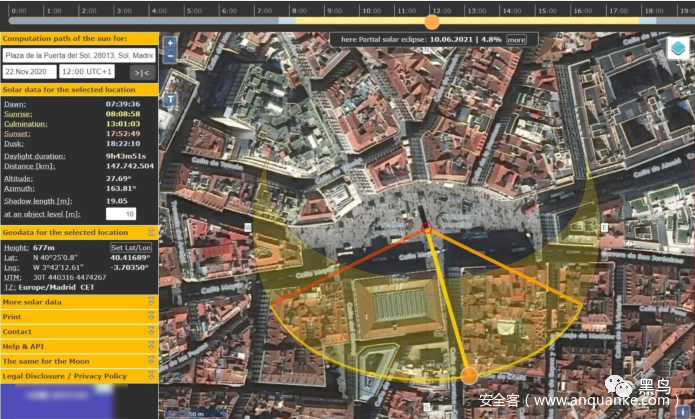Click the 18:00 mark on the timeline

point(654,11)
